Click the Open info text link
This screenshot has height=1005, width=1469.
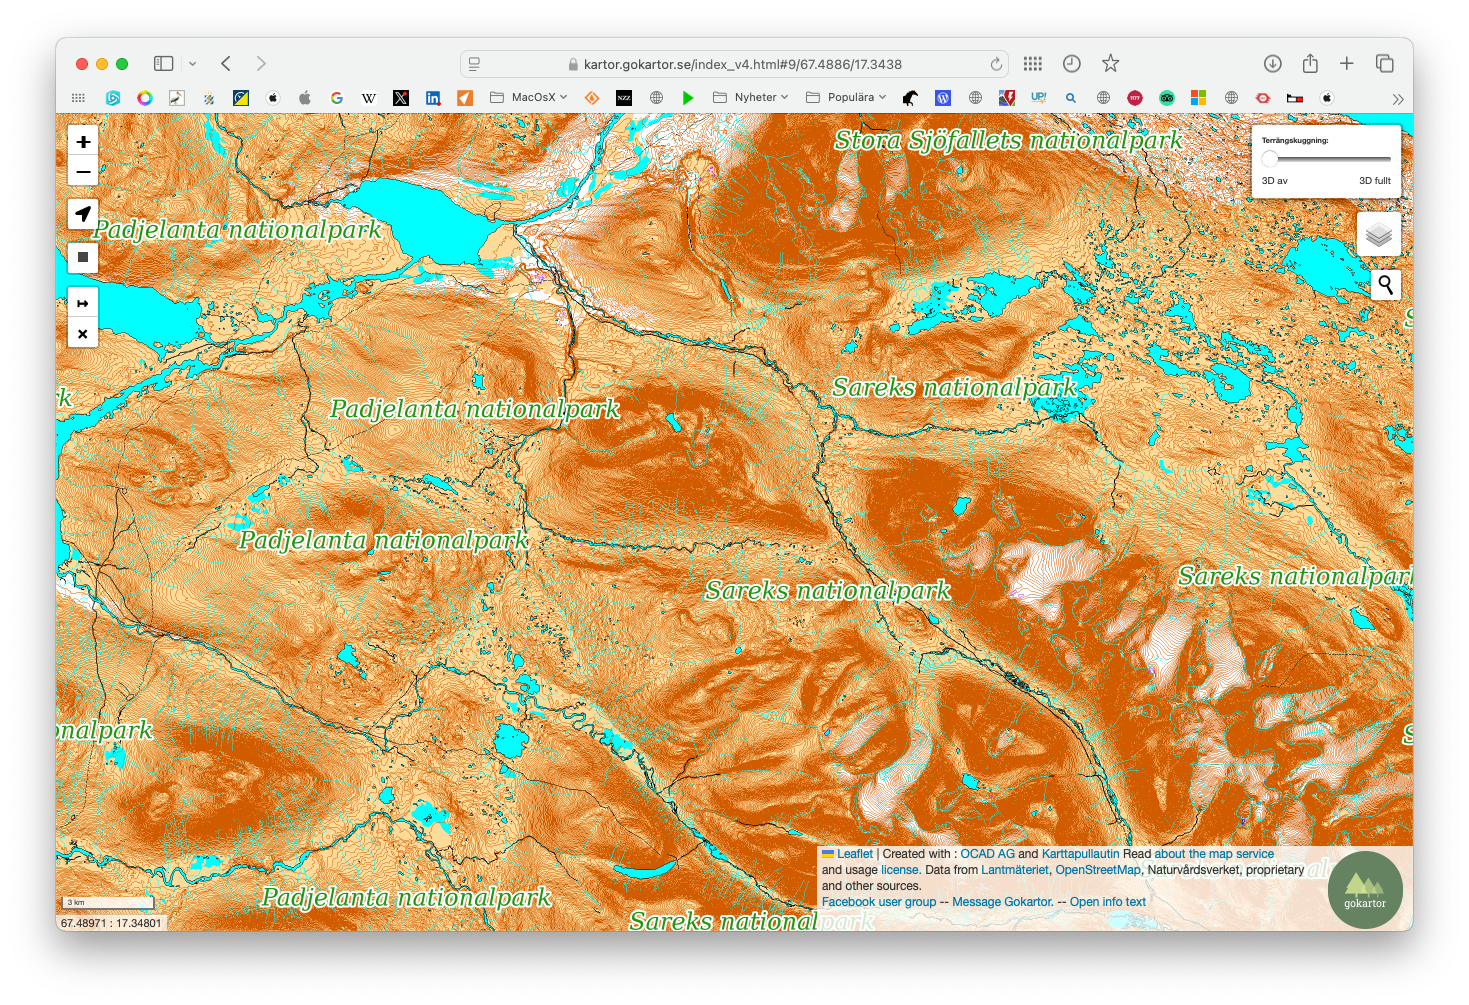point(1107,902)
